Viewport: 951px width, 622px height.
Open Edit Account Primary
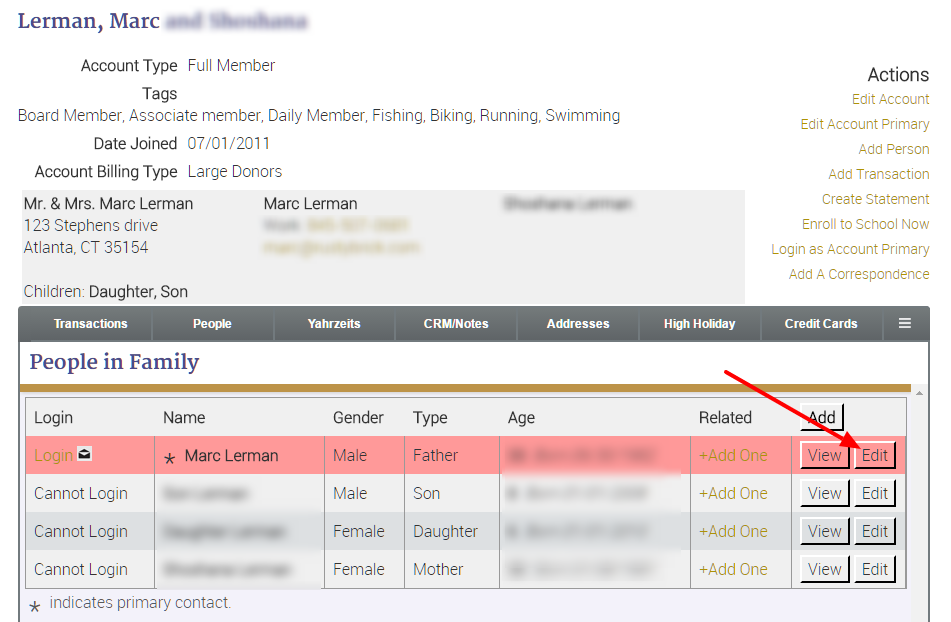(x=864, y=123)
